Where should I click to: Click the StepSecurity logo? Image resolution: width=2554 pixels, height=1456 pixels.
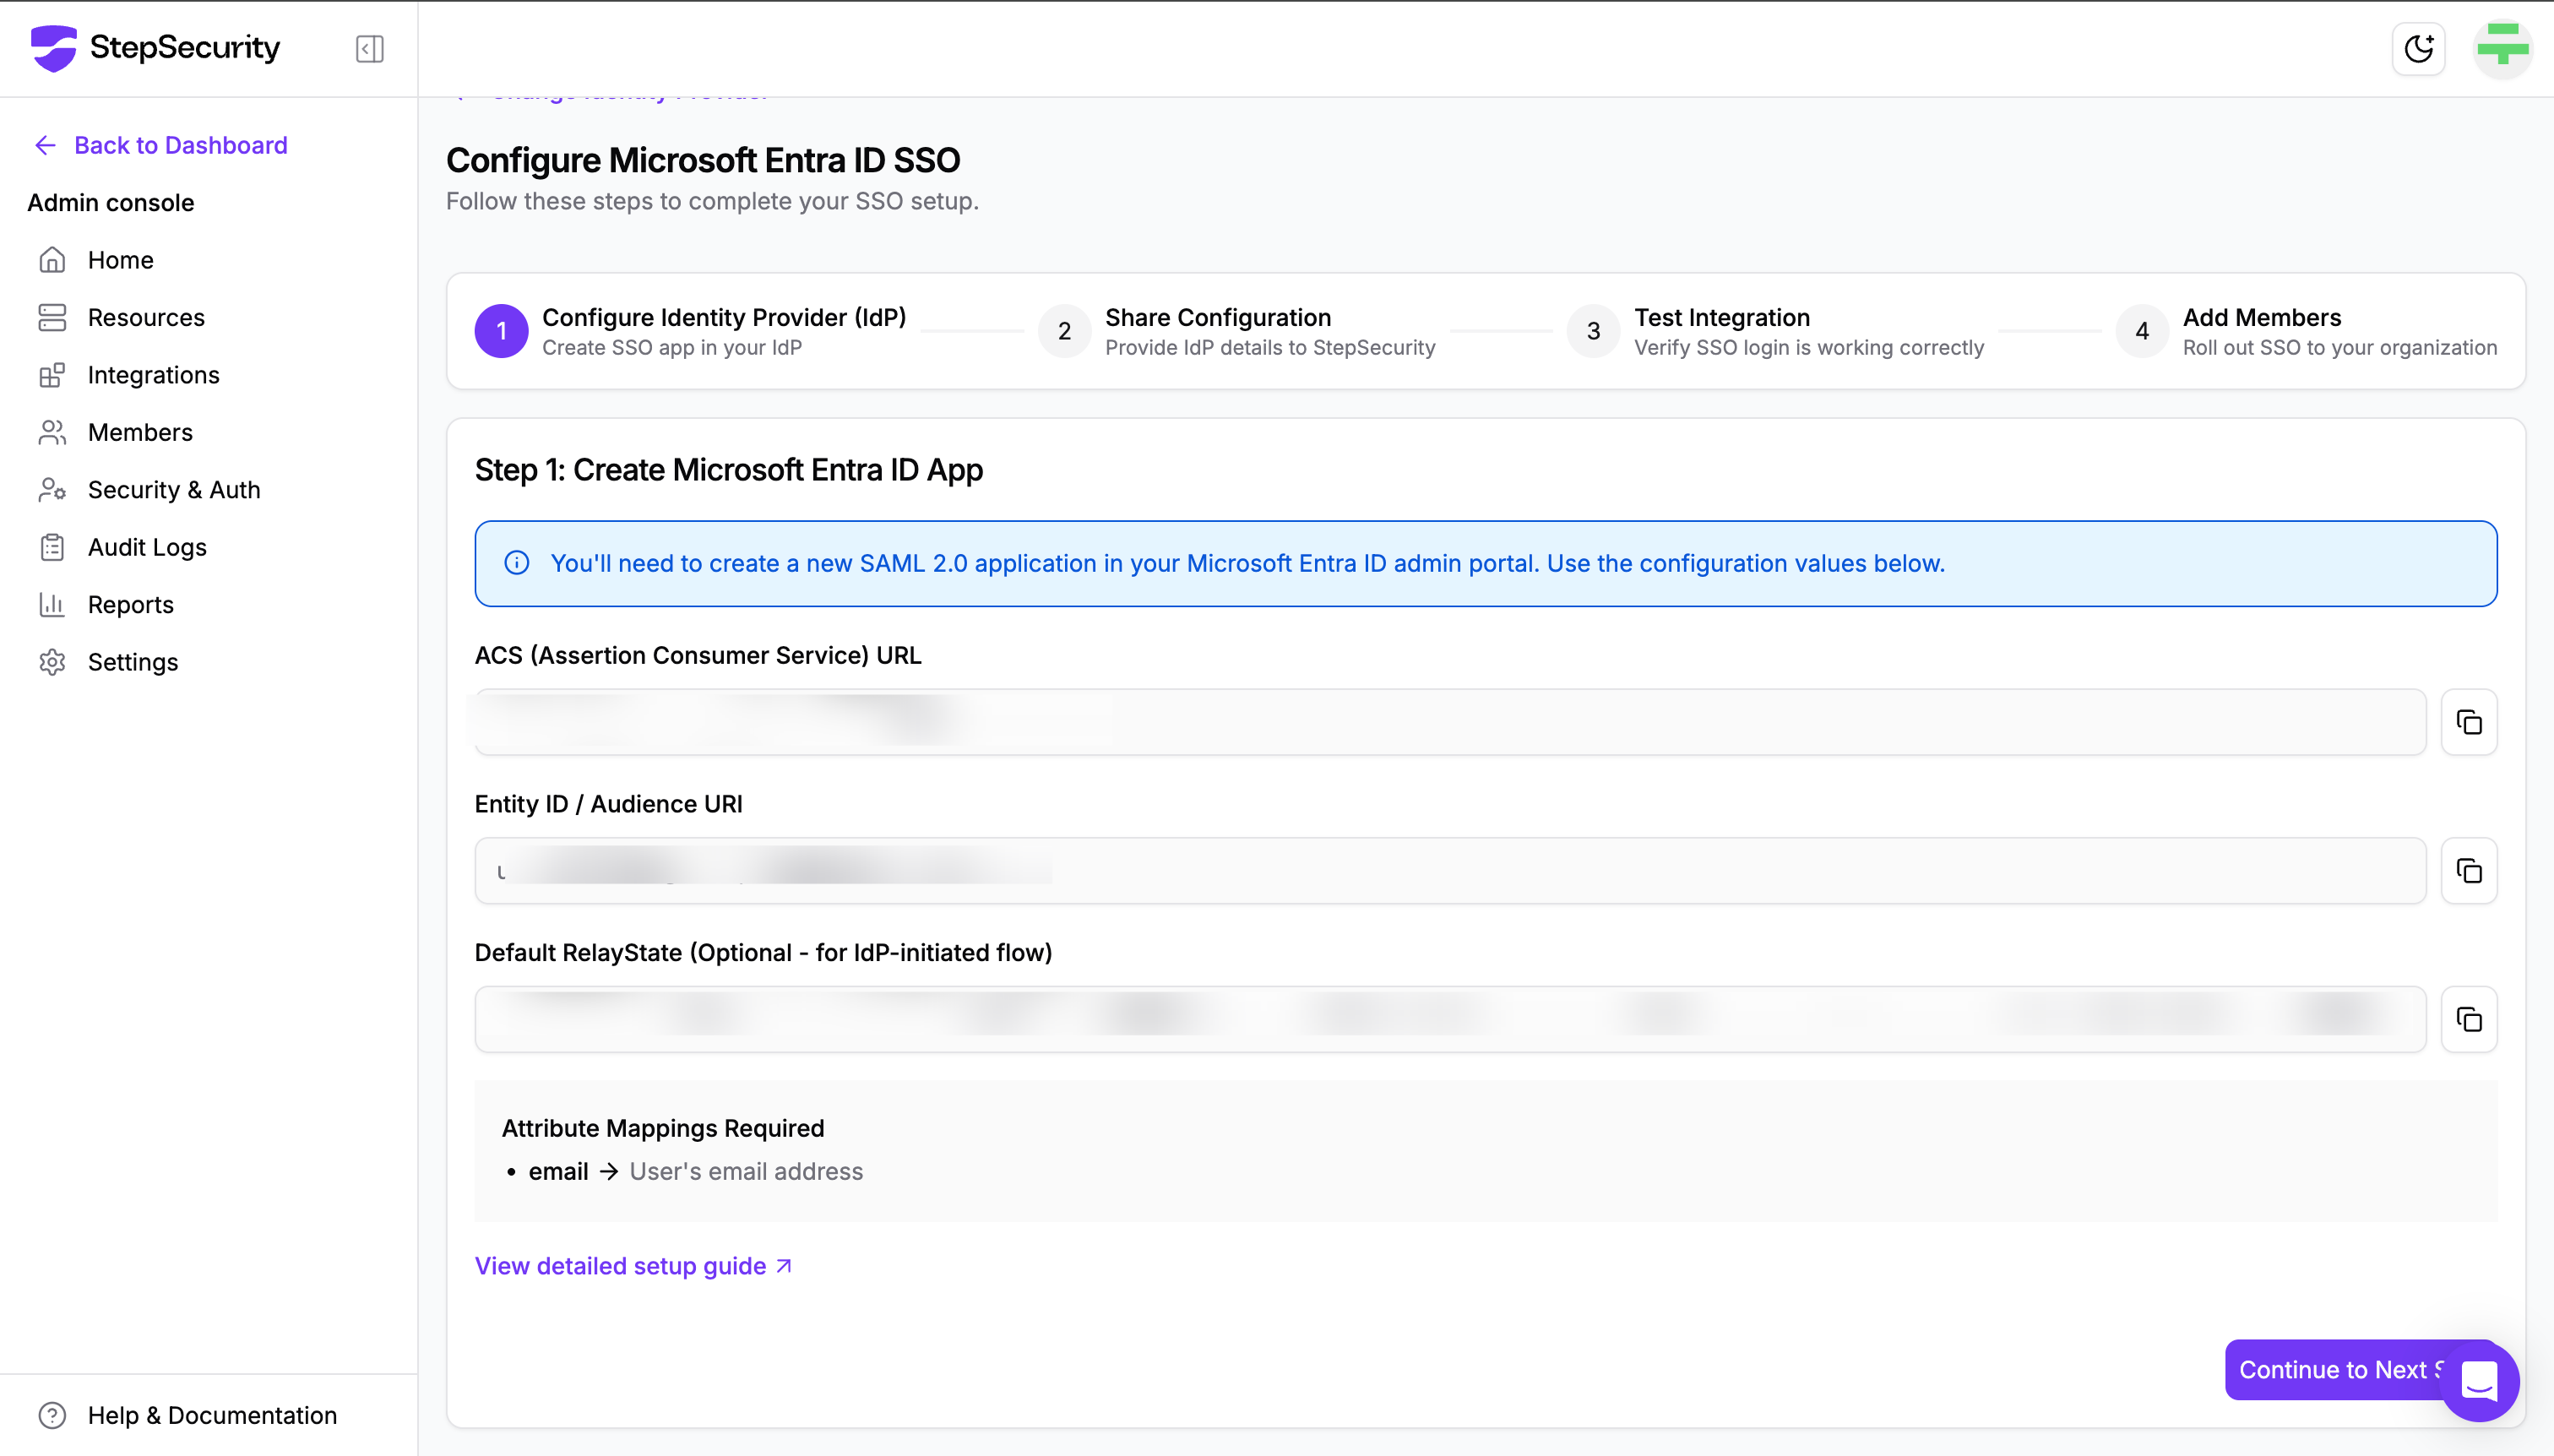pyautogui.click(x=156, y=48)
